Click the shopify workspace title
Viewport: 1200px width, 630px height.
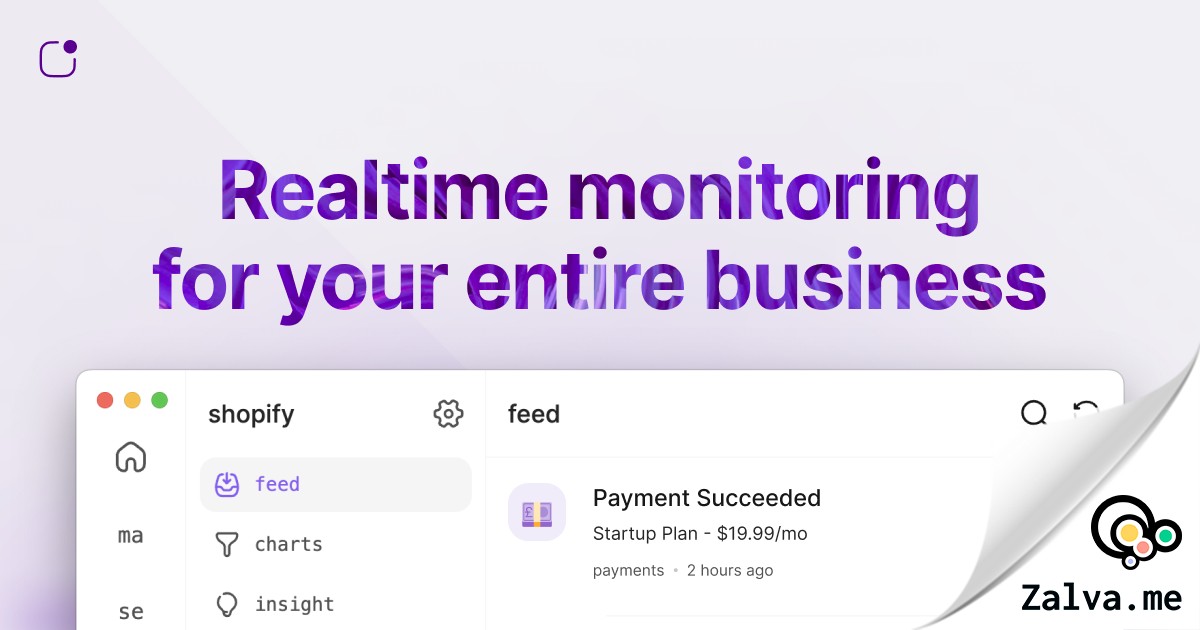[x=250, y=413]
